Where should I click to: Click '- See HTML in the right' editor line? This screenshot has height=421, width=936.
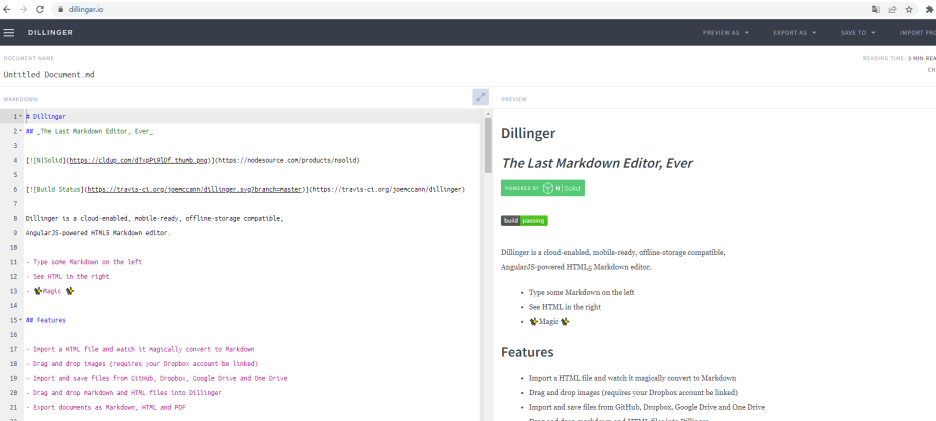(67, 276)
